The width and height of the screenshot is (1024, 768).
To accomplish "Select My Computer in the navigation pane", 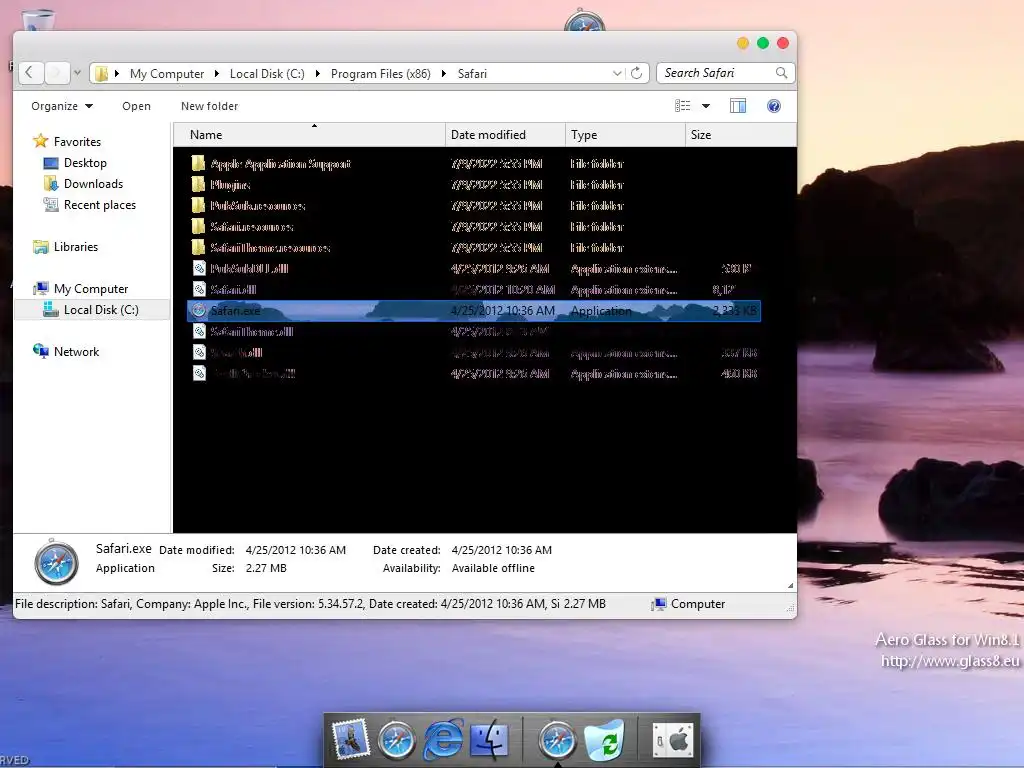I will [x=91, y=289].
